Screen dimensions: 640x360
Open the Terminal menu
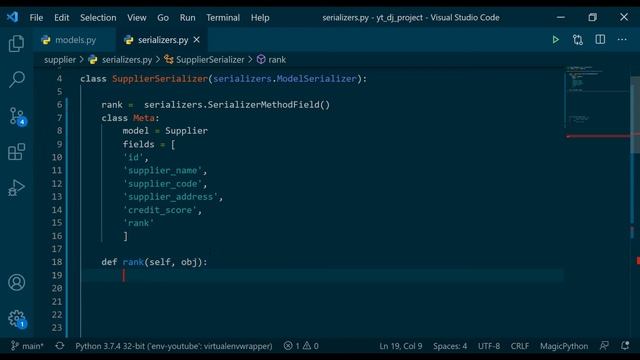223,18
